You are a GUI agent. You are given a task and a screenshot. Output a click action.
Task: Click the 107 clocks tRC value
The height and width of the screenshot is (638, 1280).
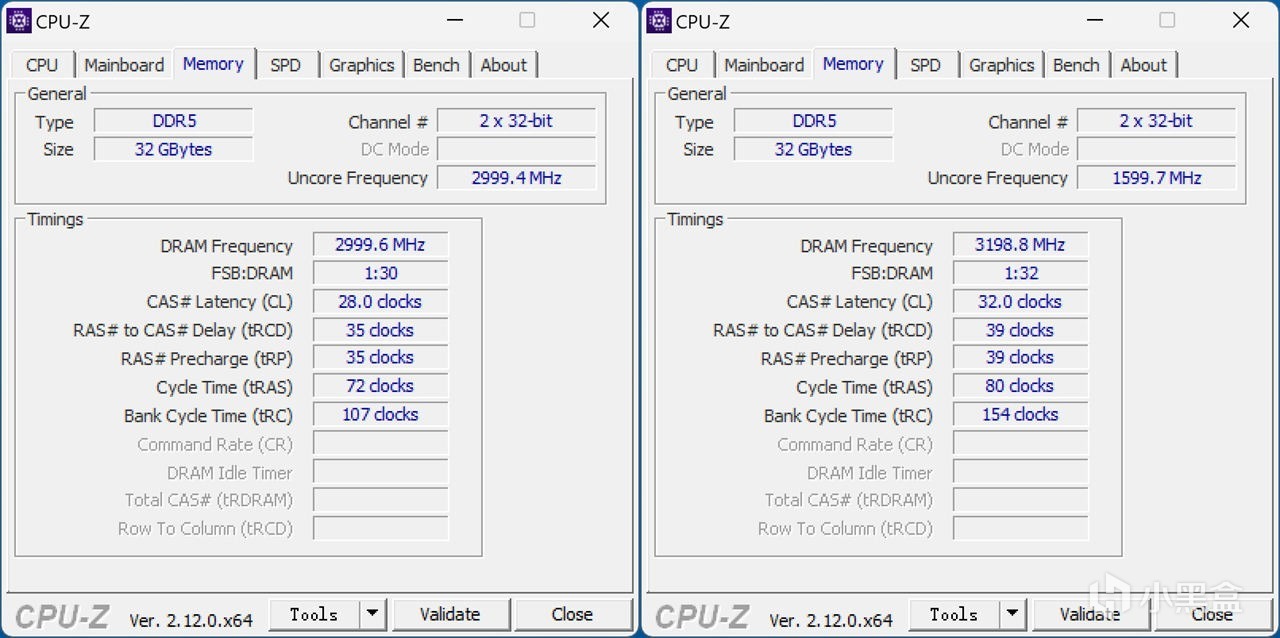point(380,414)
